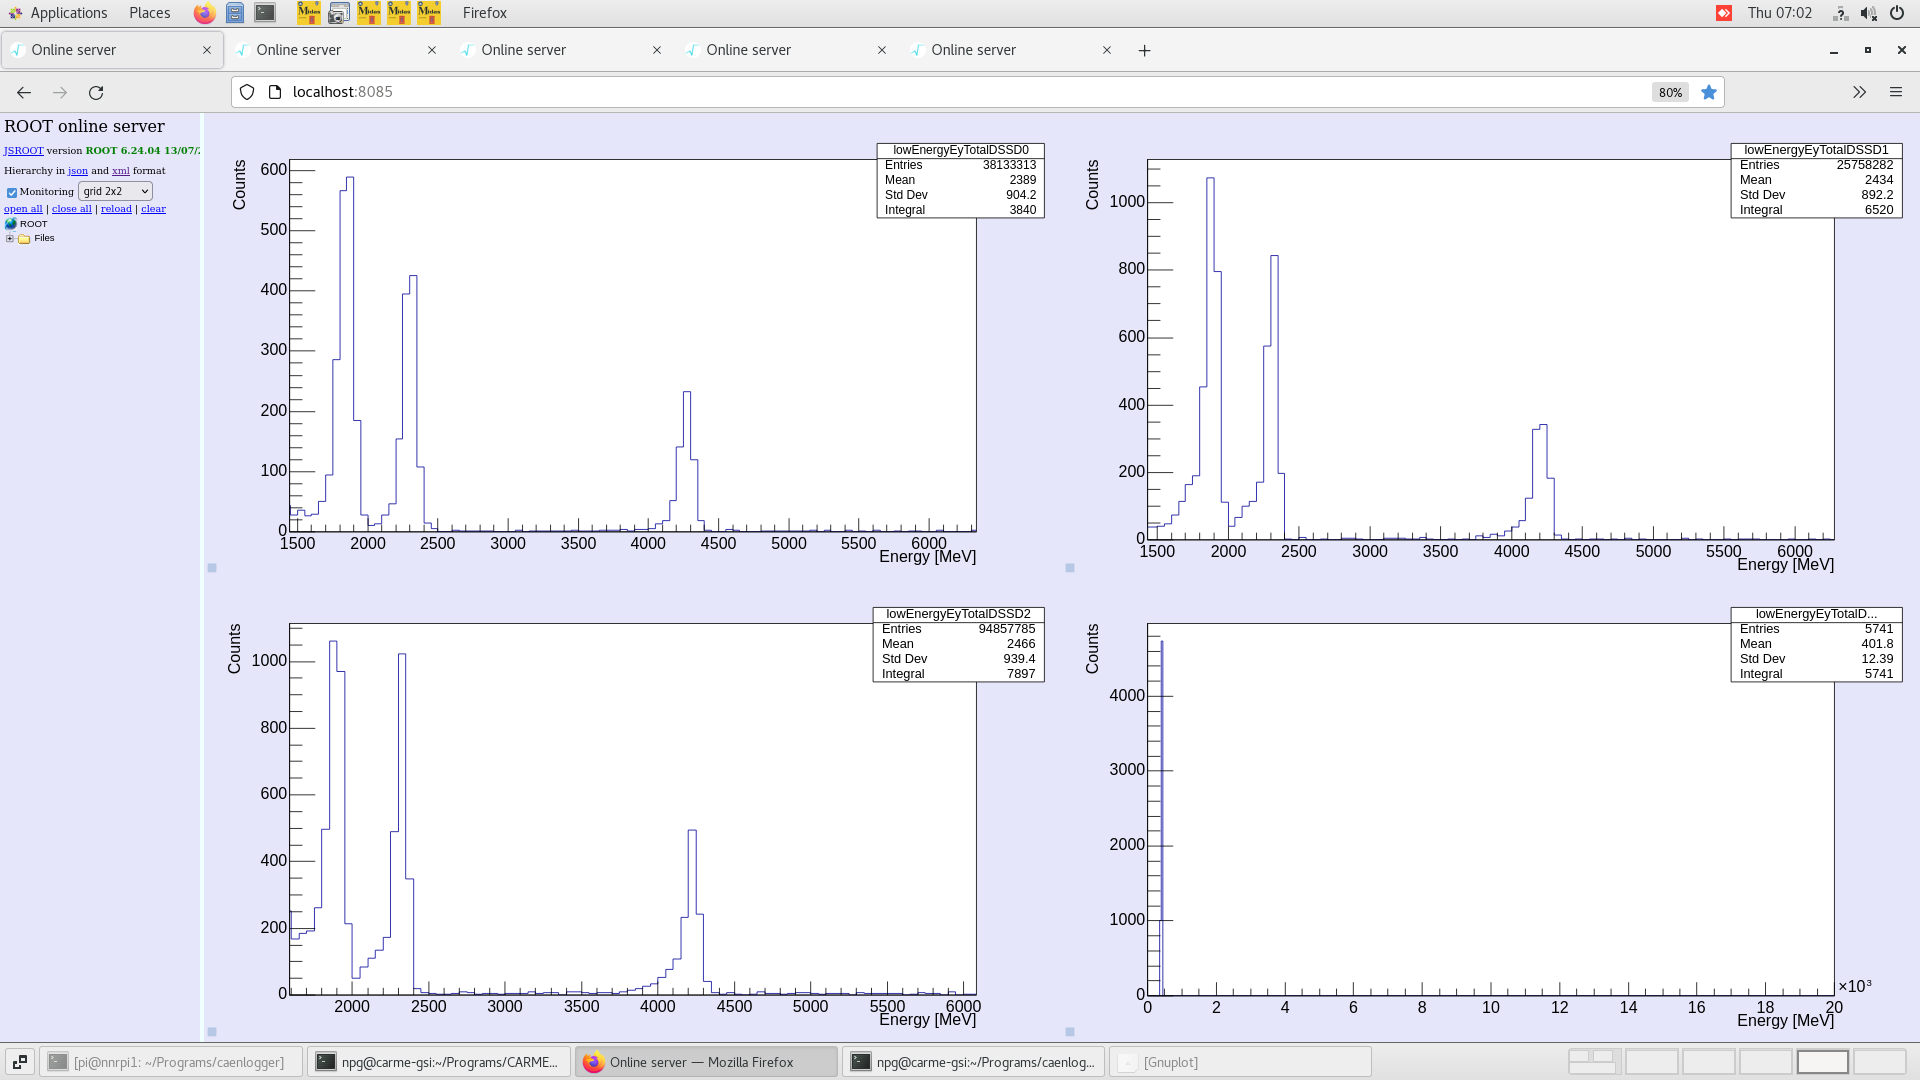Click the volume icon in the system tray
The height and width of the screenshot is (1080, 1920).
1868,13
